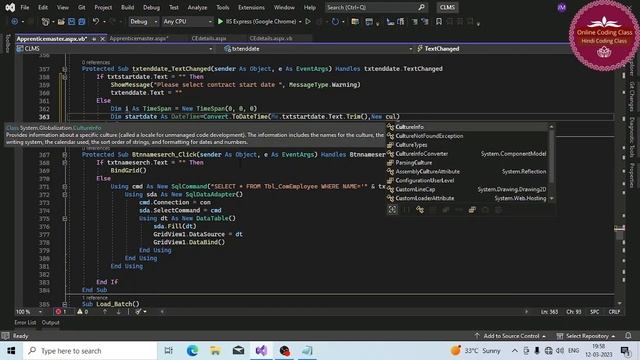Collapse the Using dt block at line 375
The height and width of the screenshot is (360, 640).
[x=64, y=218]
